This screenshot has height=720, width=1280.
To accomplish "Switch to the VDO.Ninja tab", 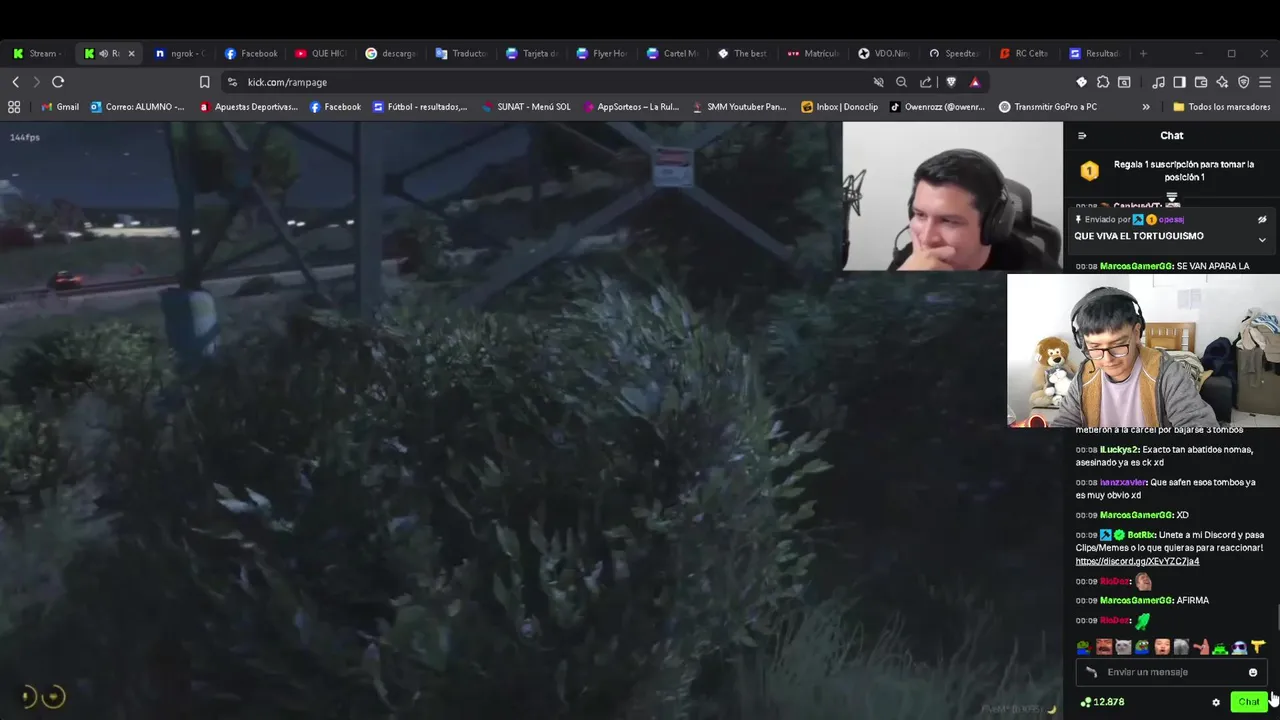I will click(882, 54).
